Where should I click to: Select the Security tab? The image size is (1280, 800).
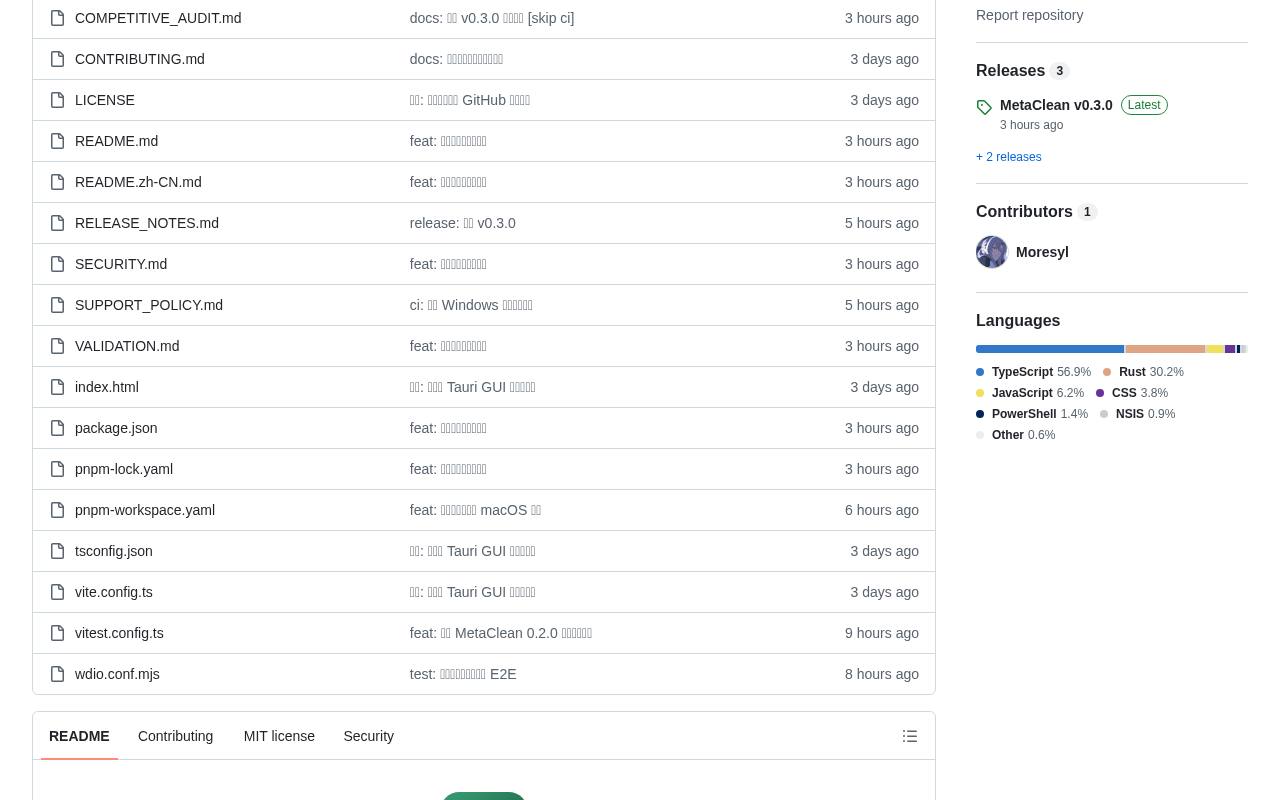pyautogui.click(x=368, y=736)
